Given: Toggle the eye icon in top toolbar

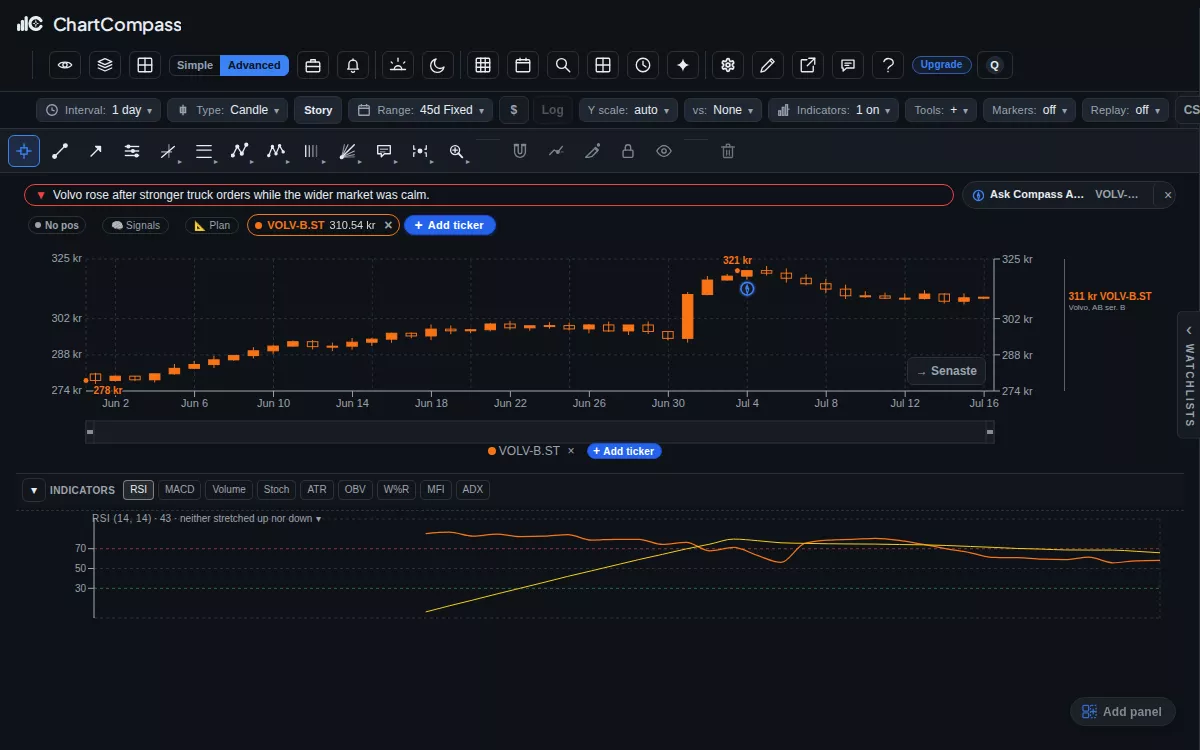Looking at the screenshot, I should pyautogui.click(x=65, y=65).
